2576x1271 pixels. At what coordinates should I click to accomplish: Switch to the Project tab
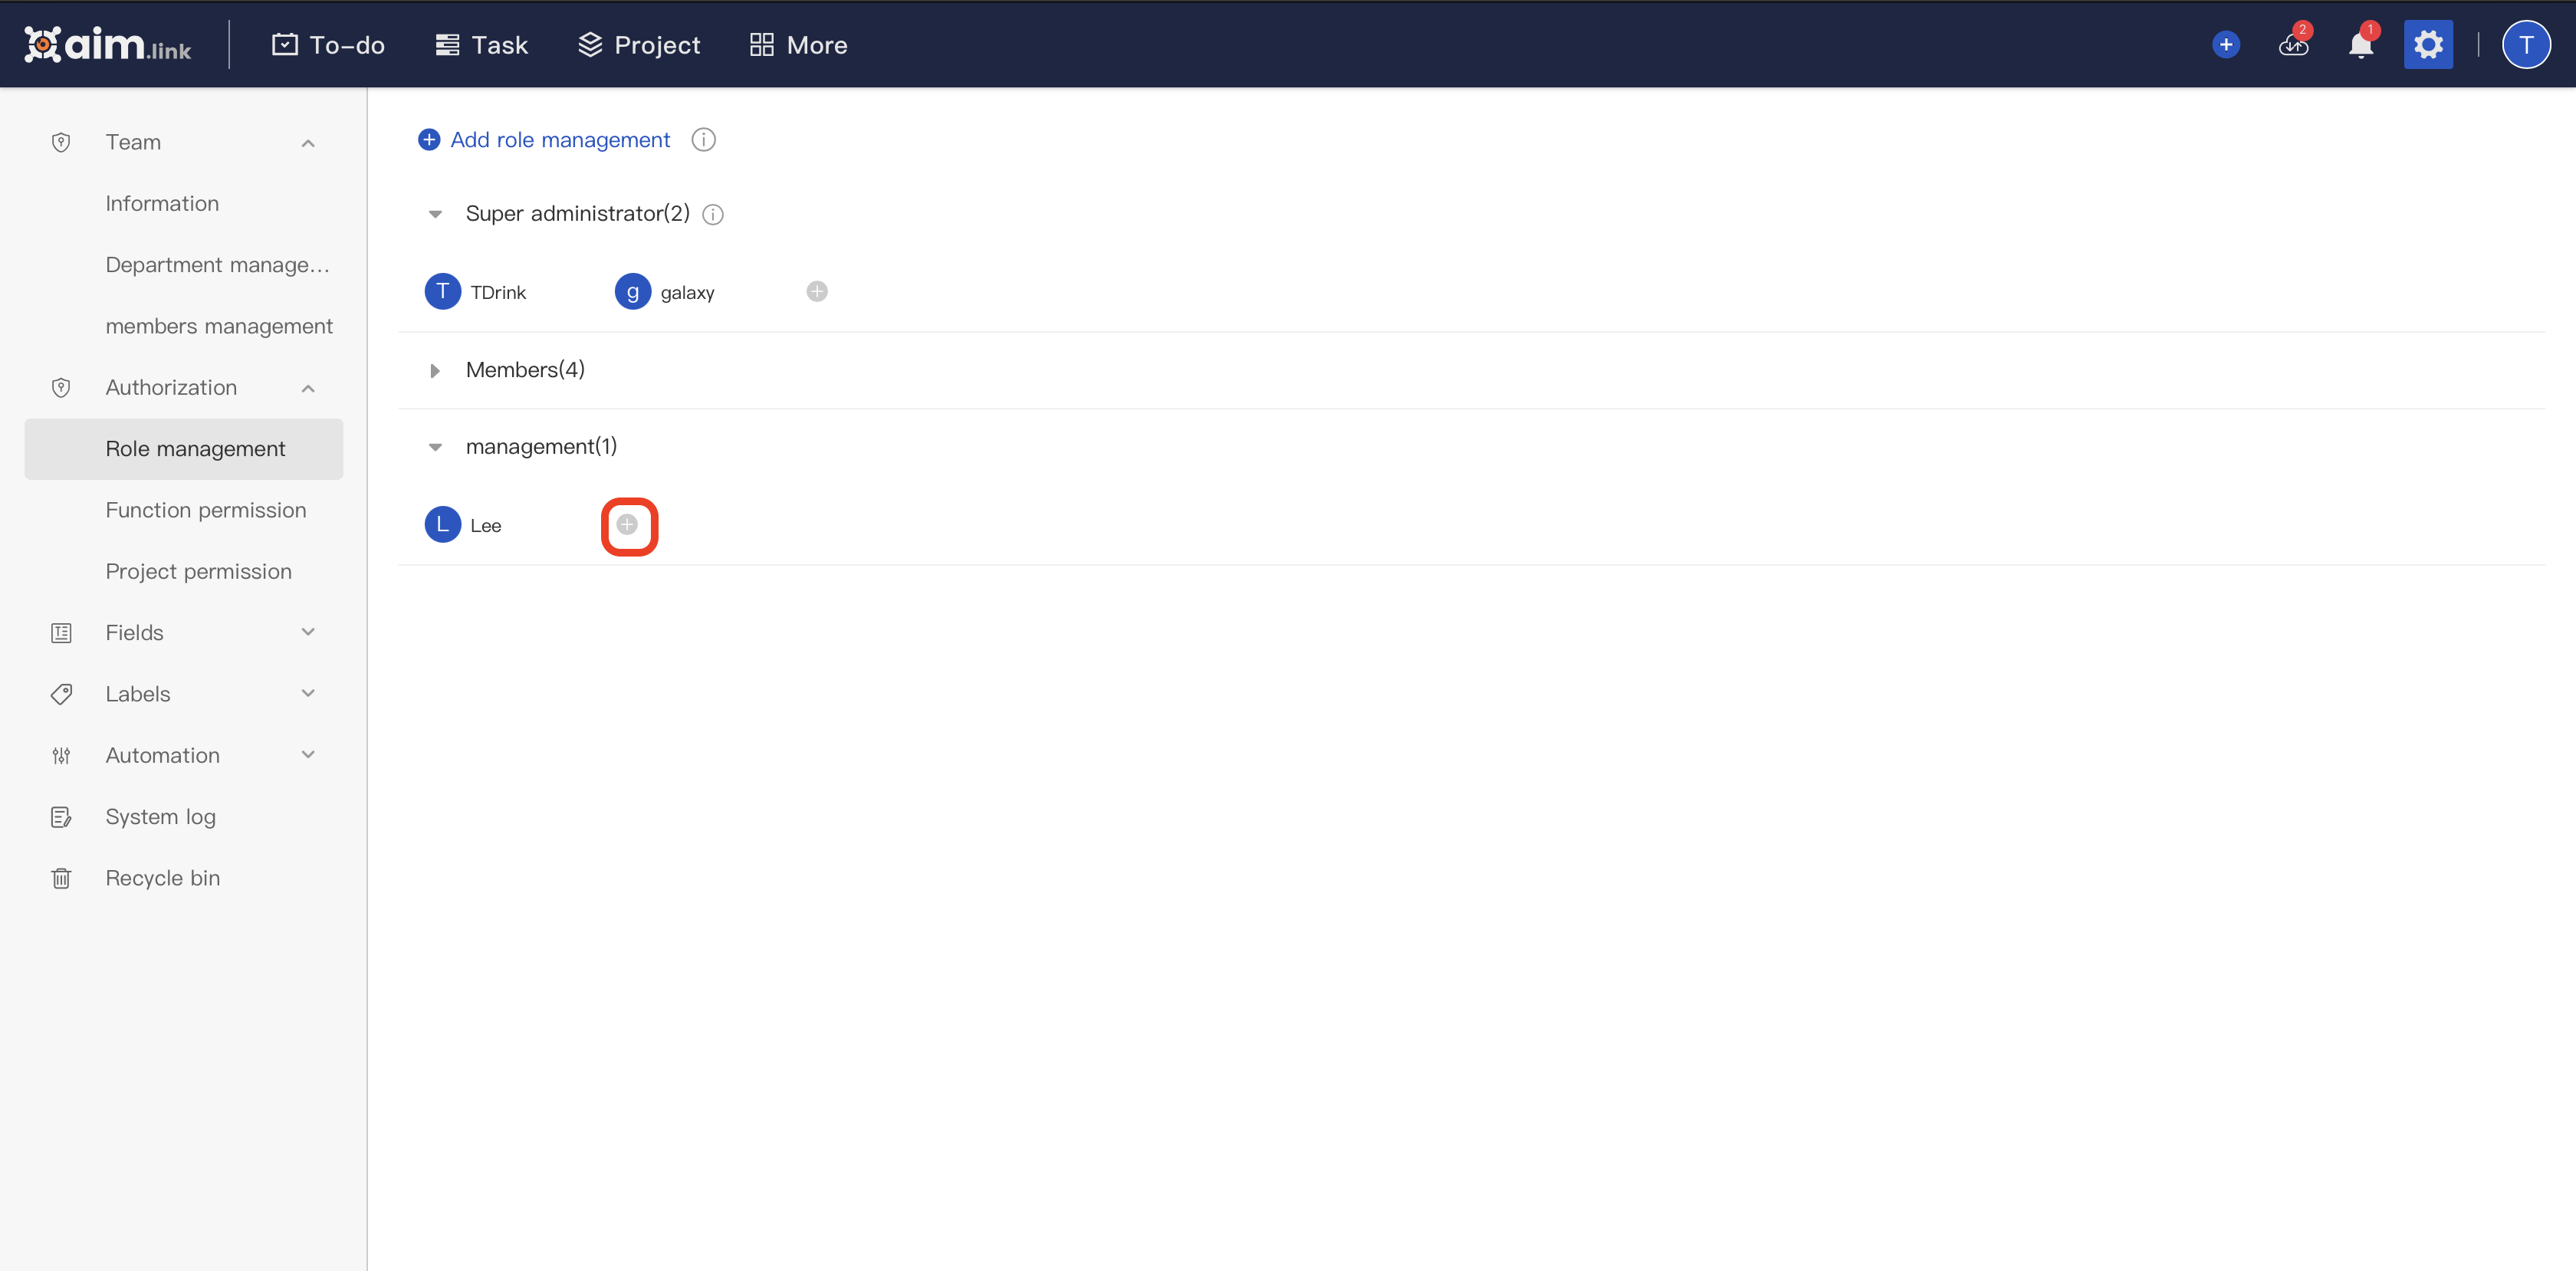pyautogui.click(x=638, y=44)
